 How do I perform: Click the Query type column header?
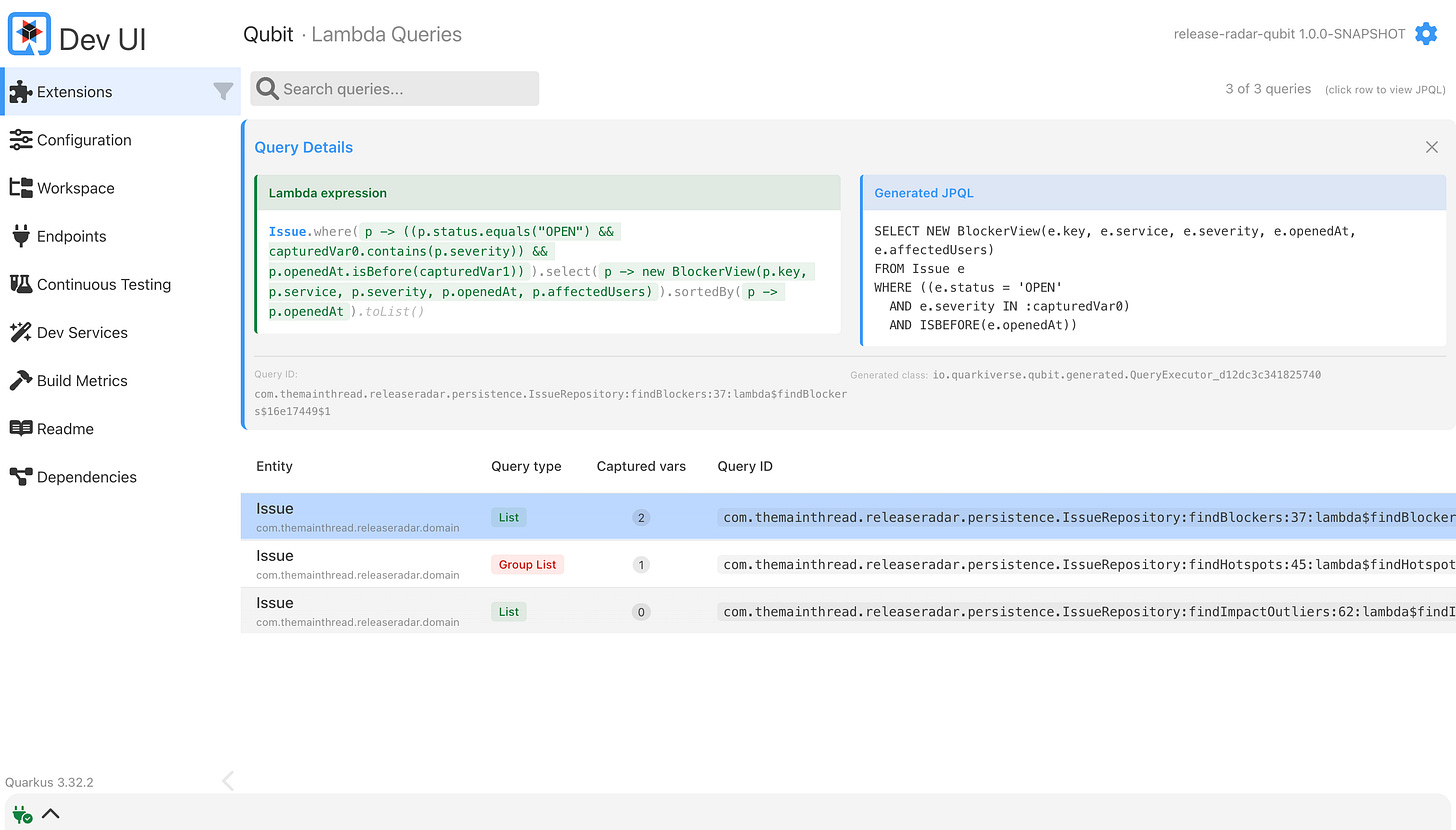pos(526,466)
